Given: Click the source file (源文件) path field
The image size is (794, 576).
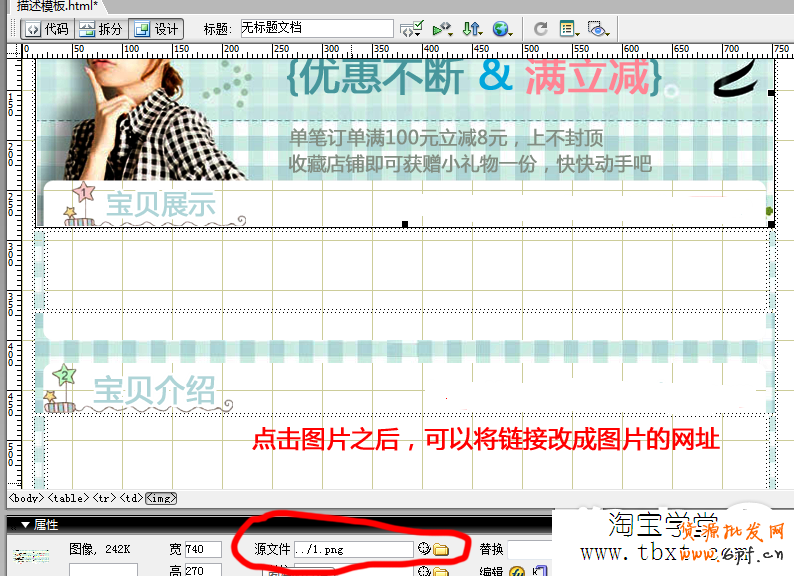Looking at the screenshot, I should click(x=352, y=549).
